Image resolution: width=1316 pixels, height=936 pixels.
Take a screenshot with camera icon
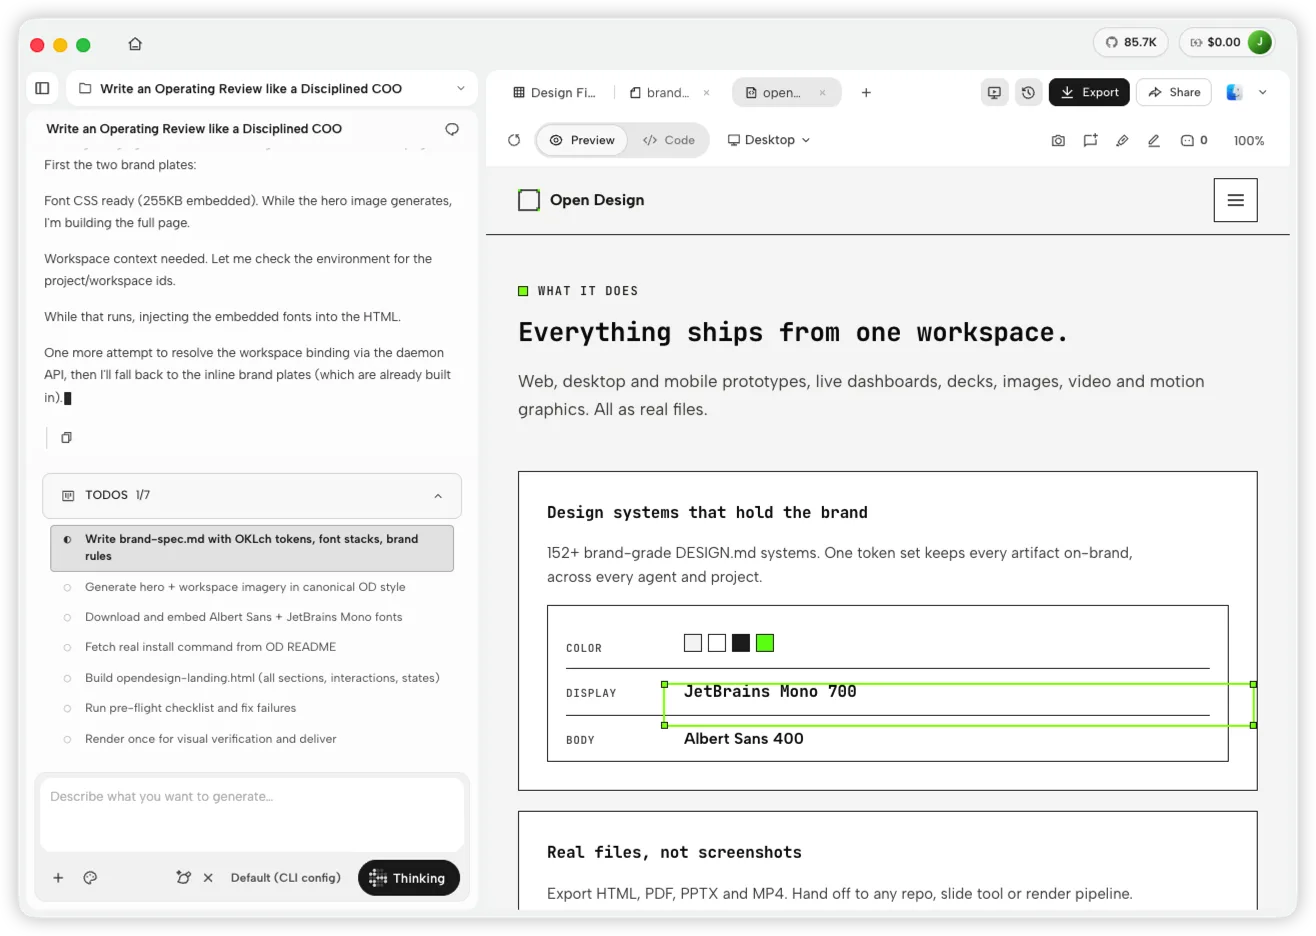pyautogui.click(x=1058, y=141)
